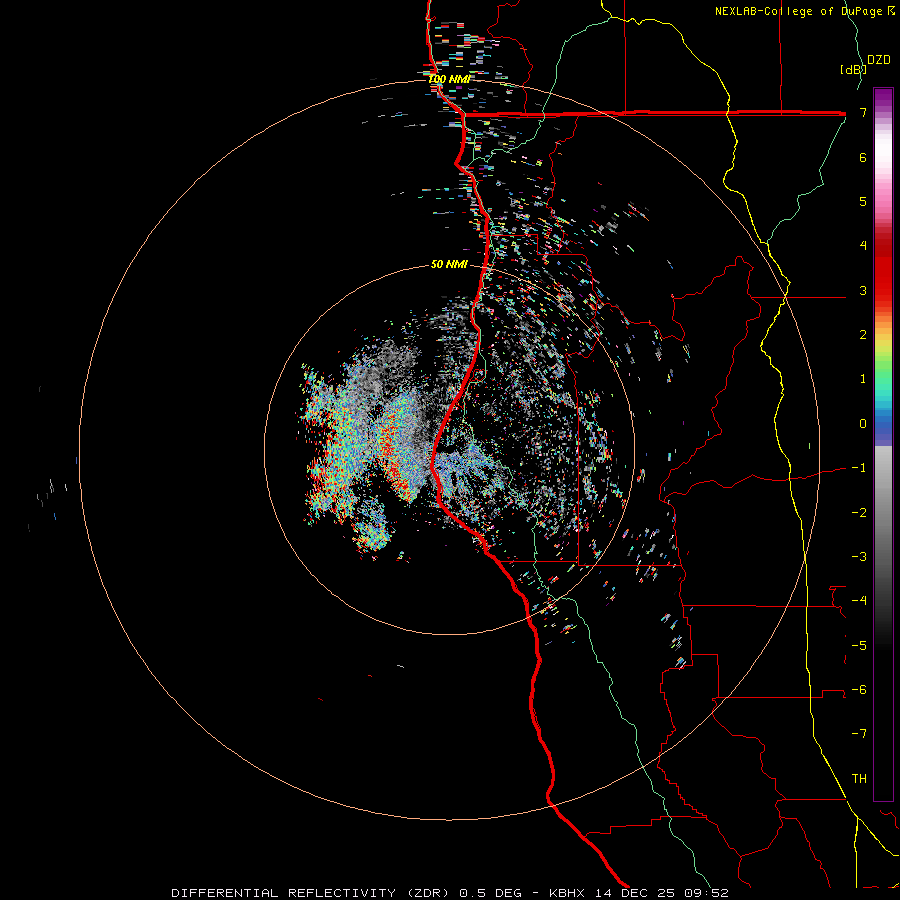
Task: Click the NEXLAB-College of DuPage credit text
Action: click(x=799, y=11)
